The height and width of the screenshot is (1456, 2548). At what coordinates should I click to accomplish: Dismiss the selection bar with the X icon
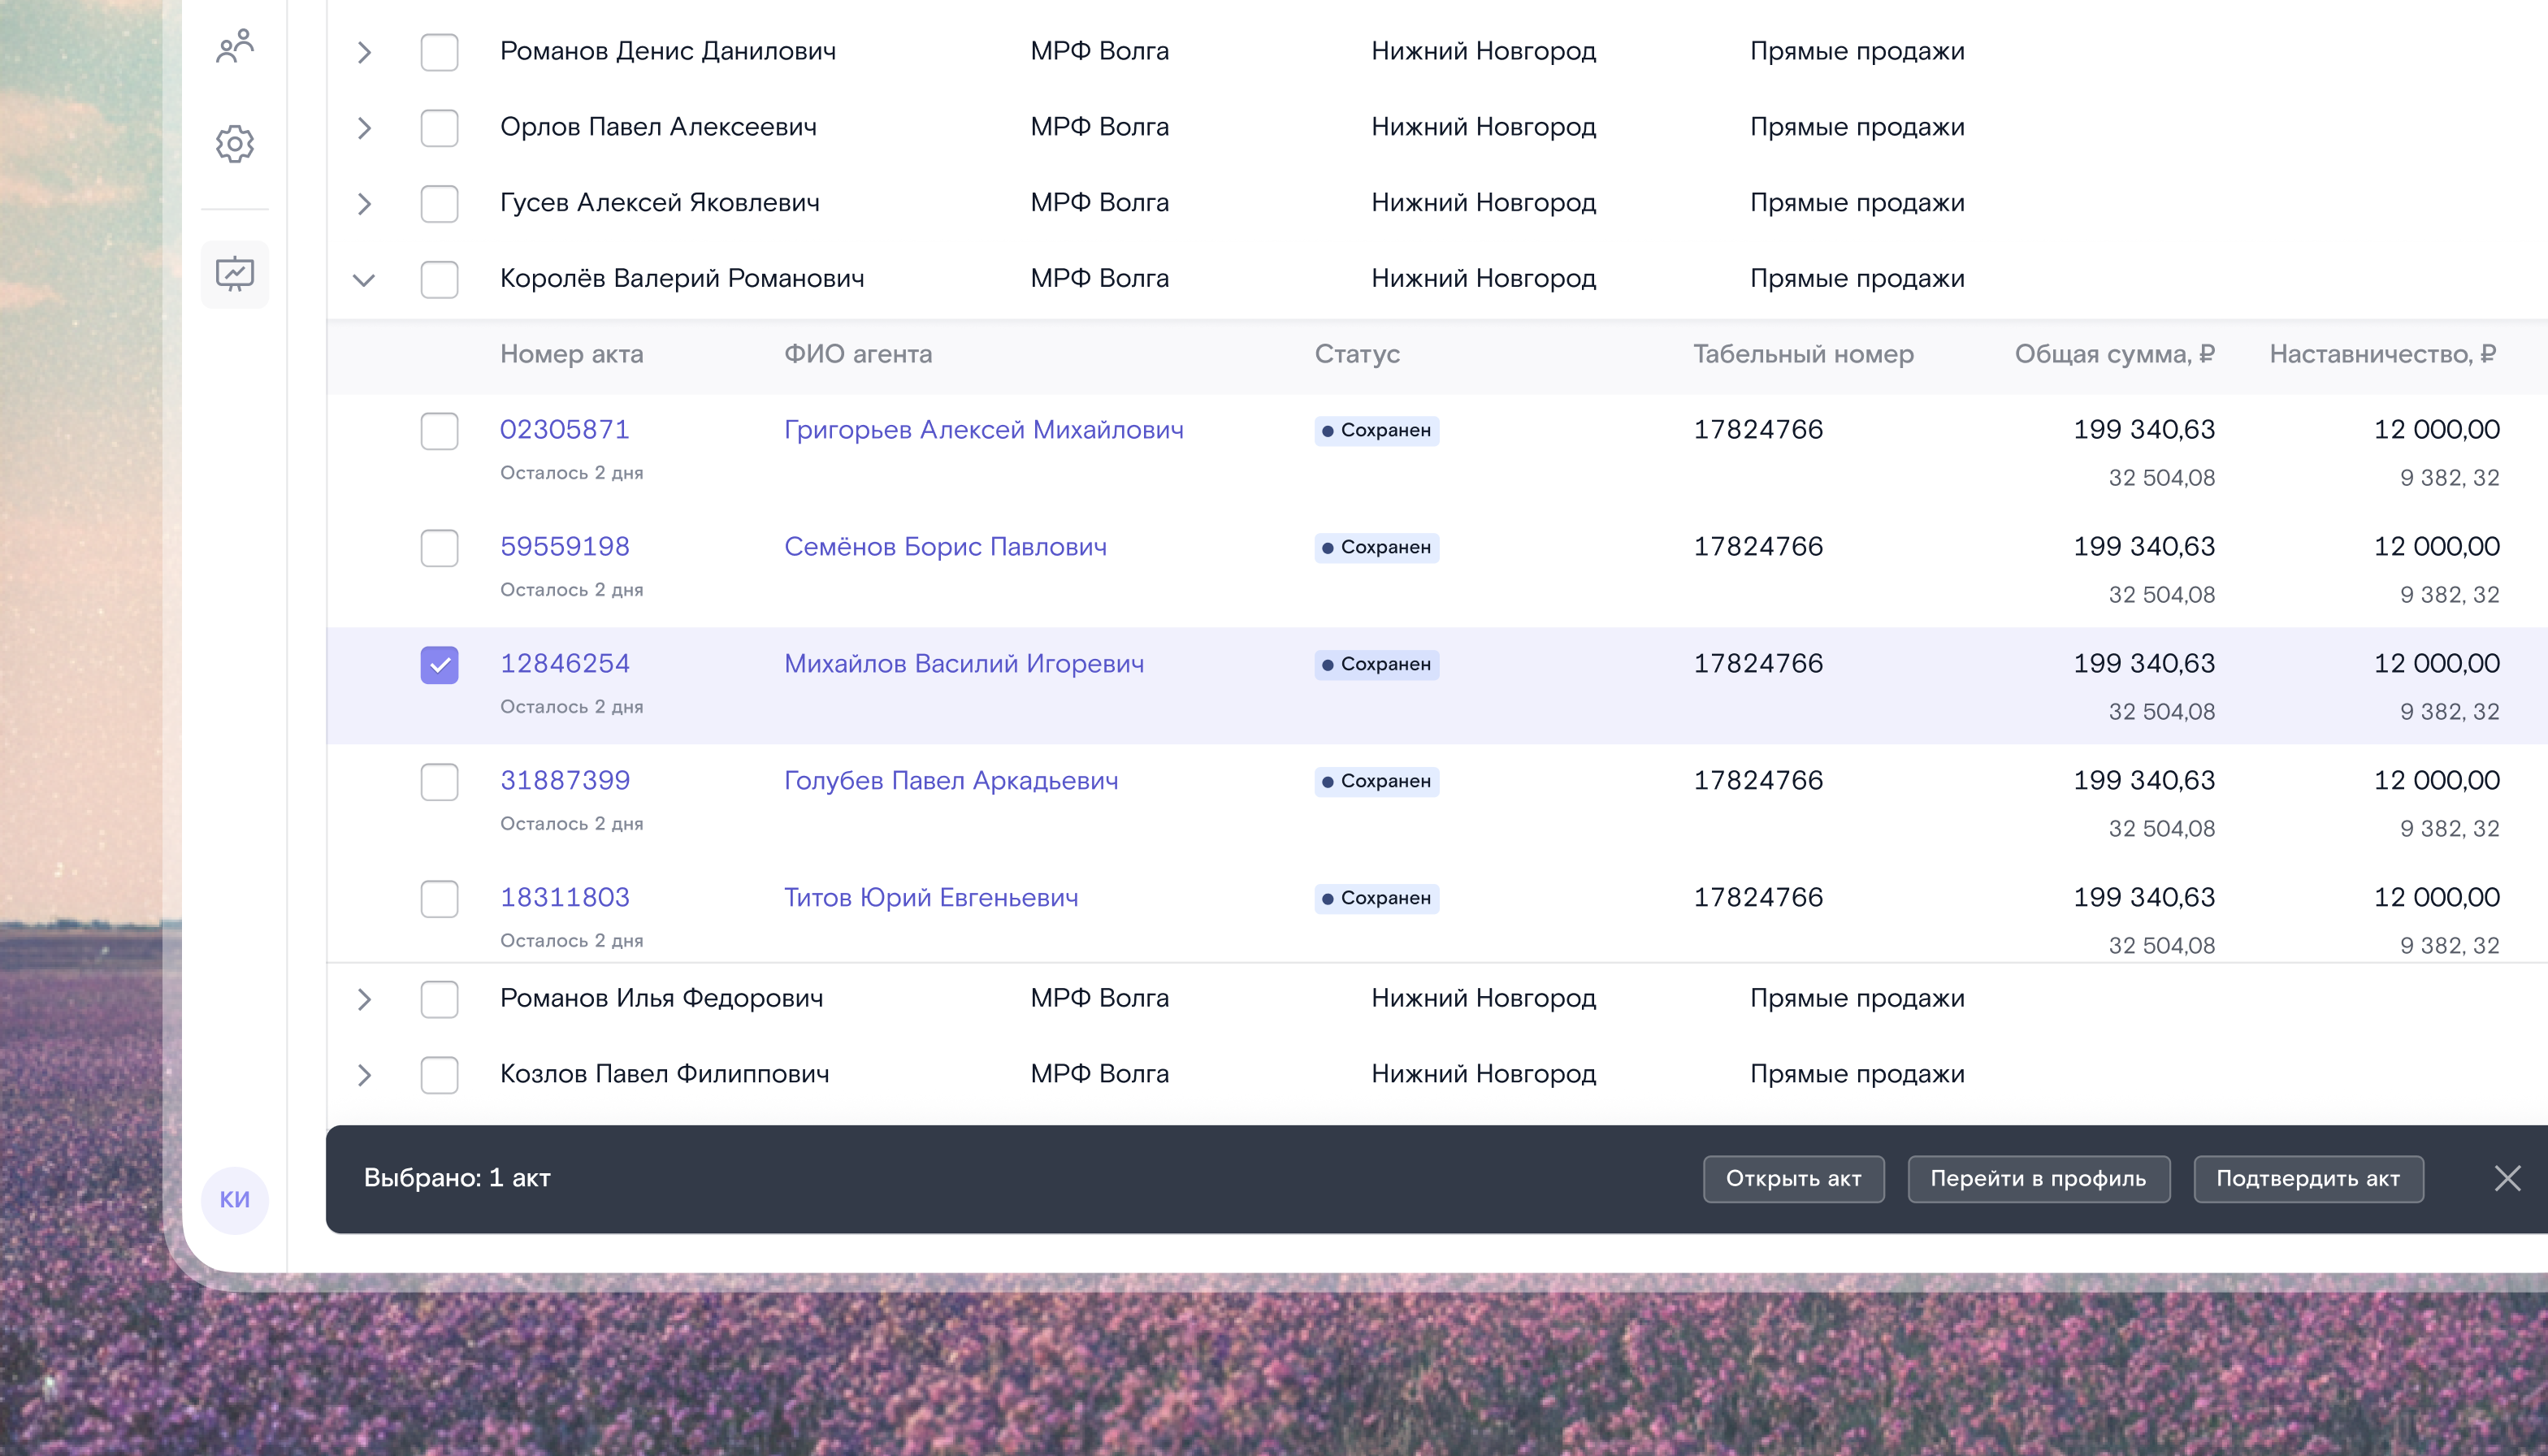point(2507,1178)
